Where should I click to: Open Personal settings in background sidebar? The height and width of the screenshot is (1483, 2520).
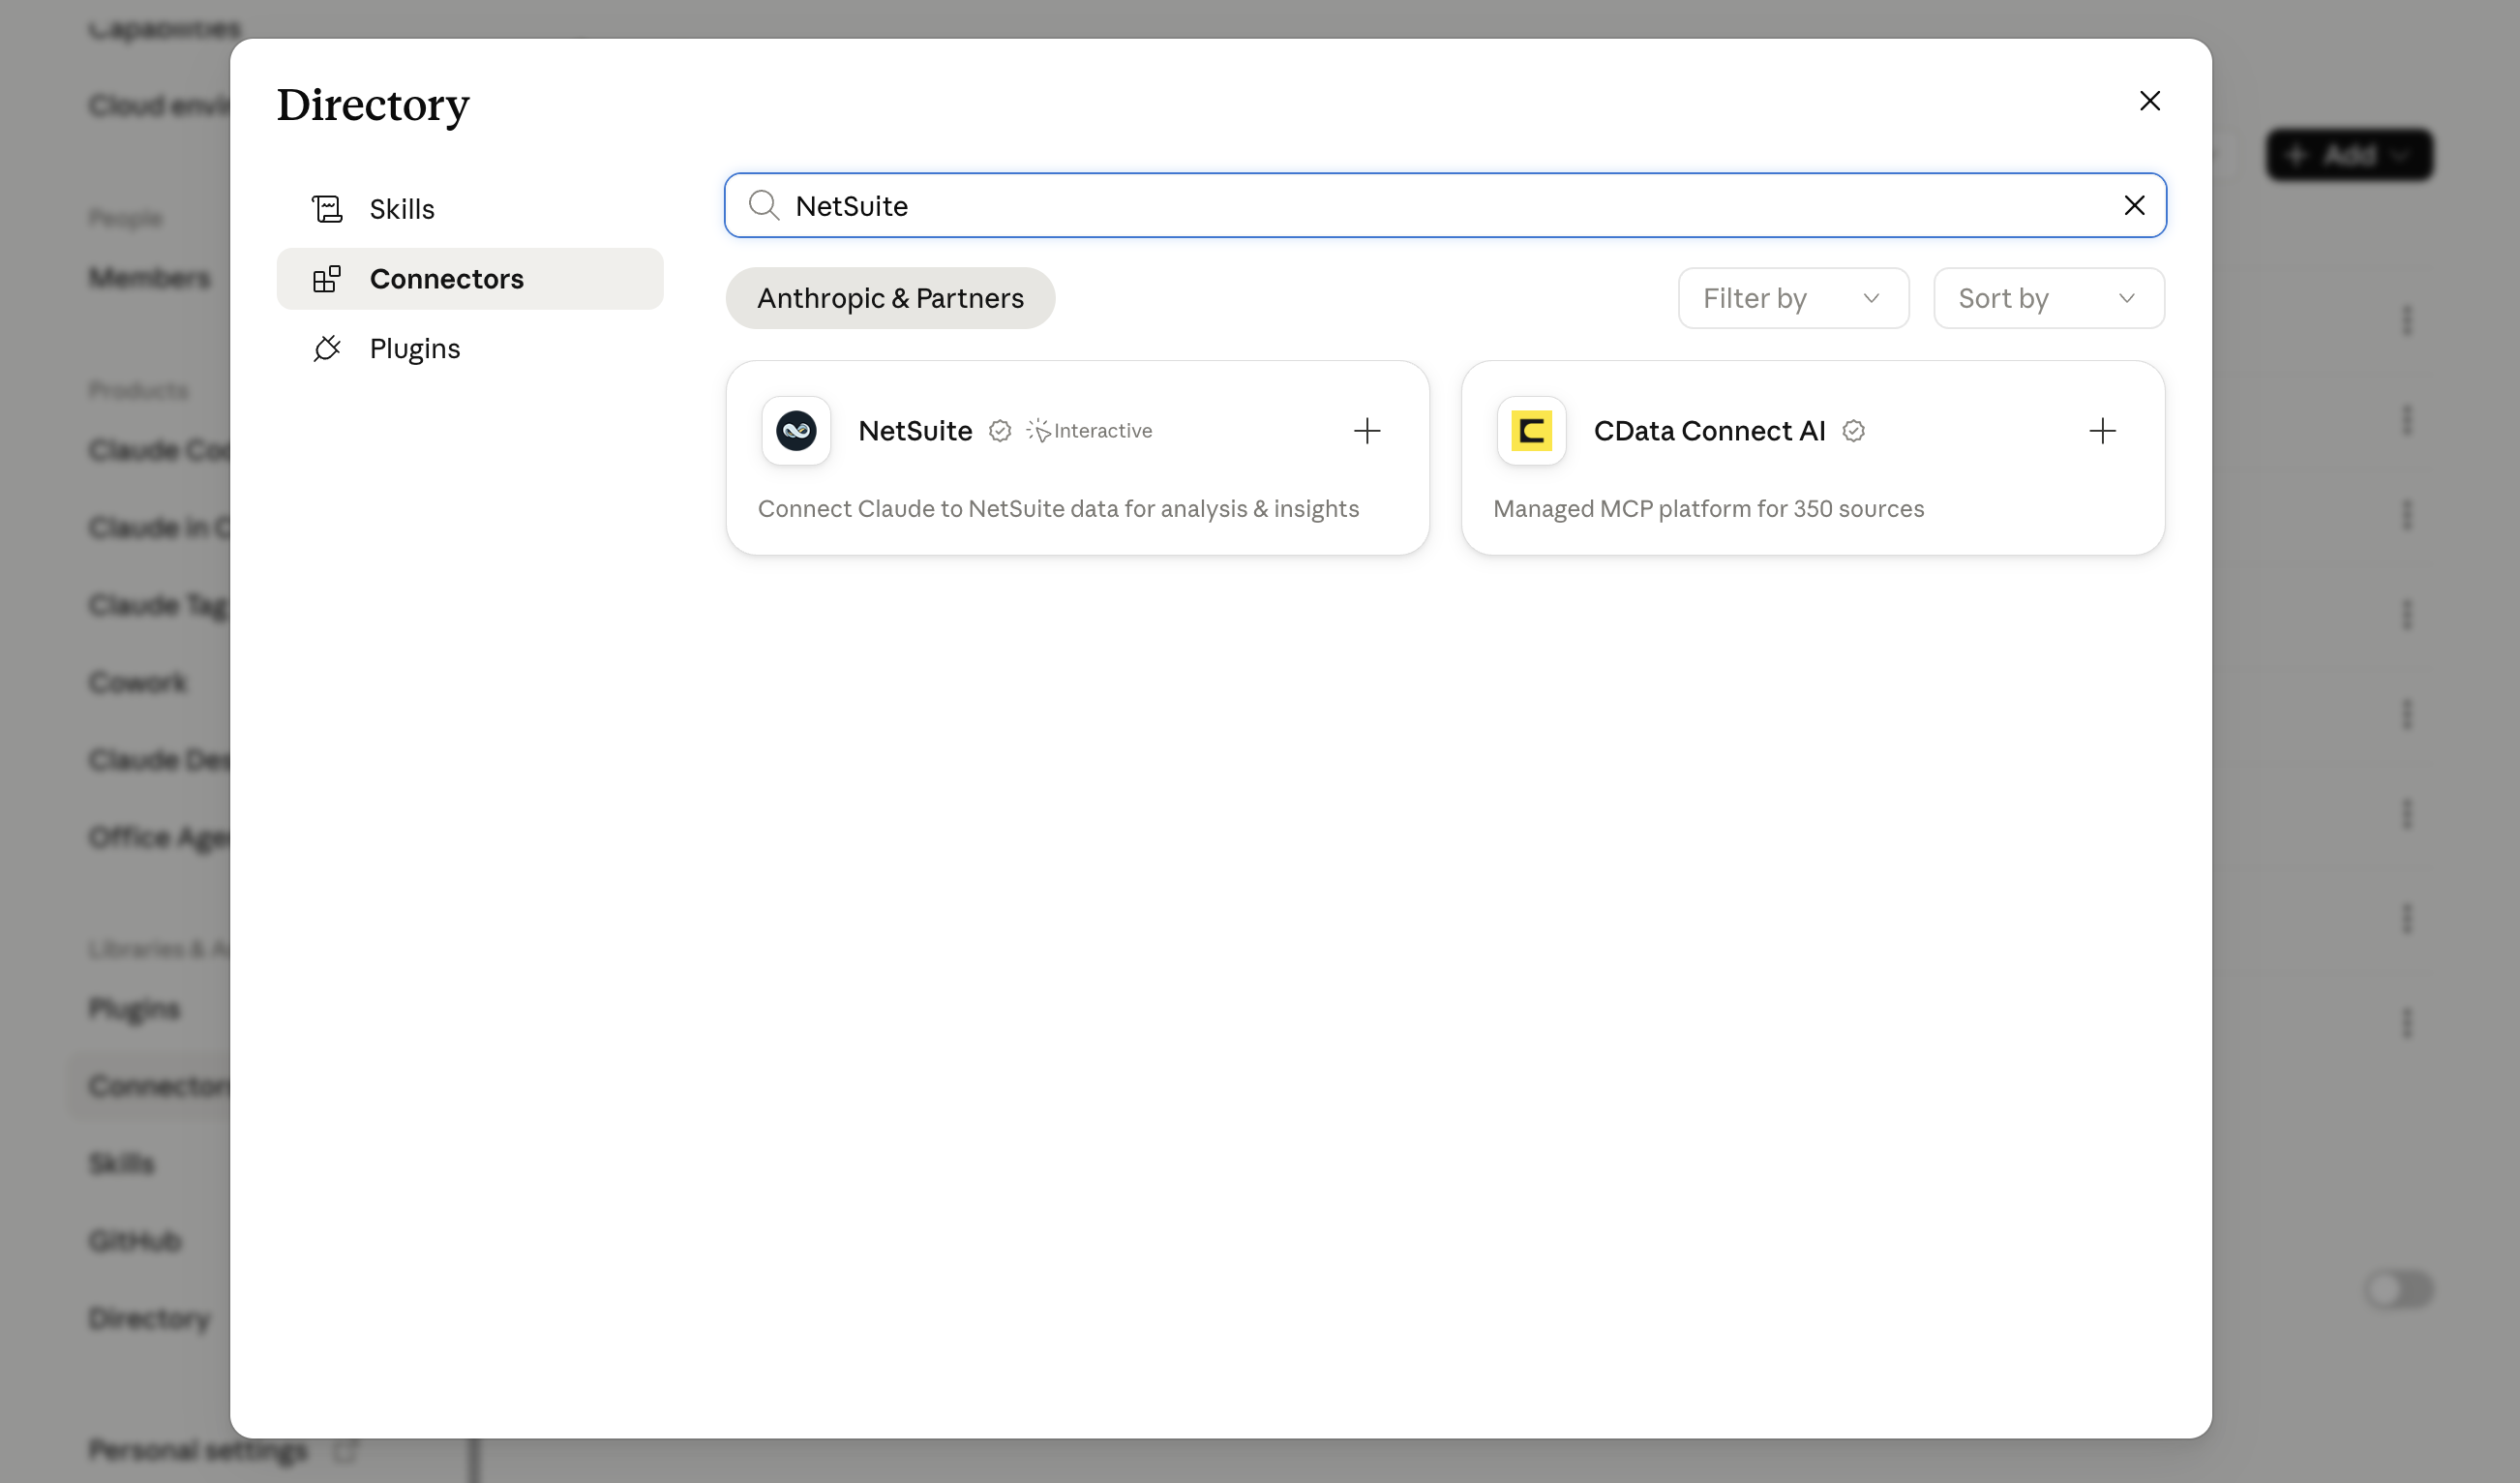click(197, 1450)
